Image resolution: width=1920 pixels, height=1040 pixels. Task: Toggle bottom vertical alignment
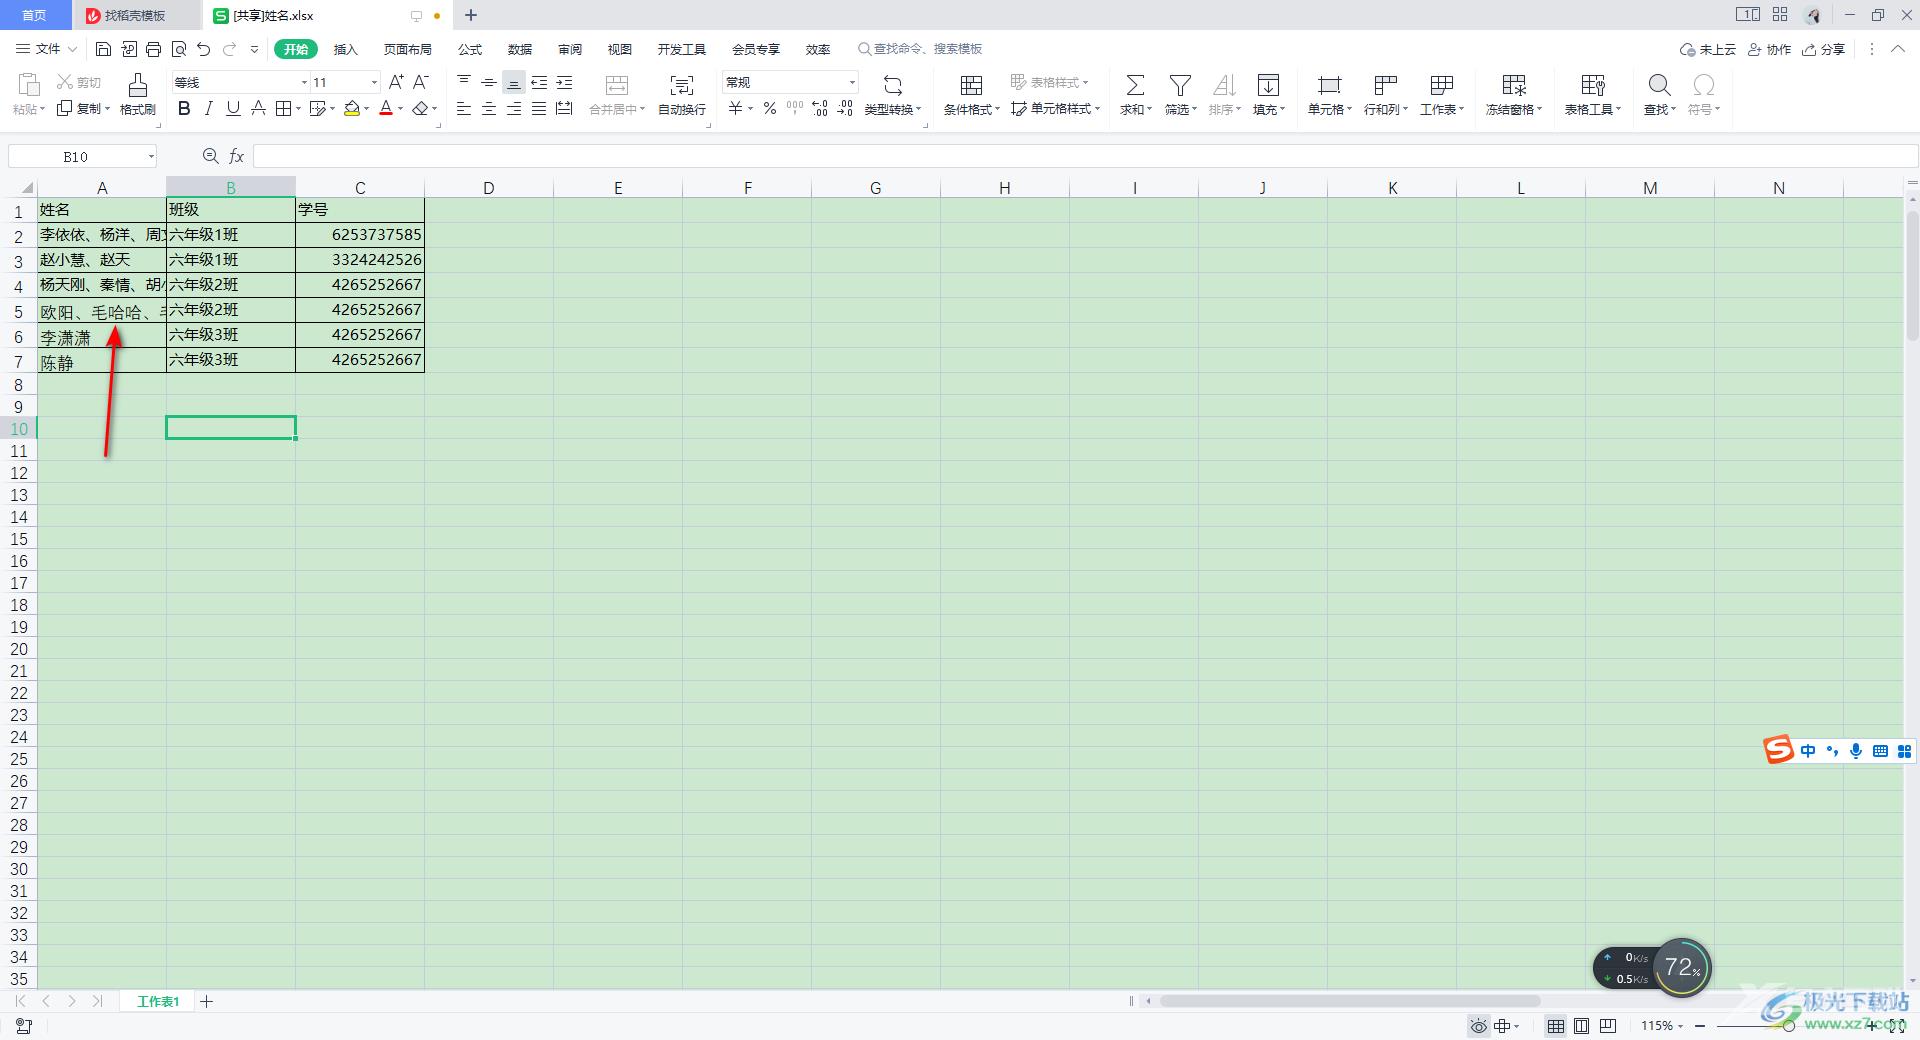point(514,82)
